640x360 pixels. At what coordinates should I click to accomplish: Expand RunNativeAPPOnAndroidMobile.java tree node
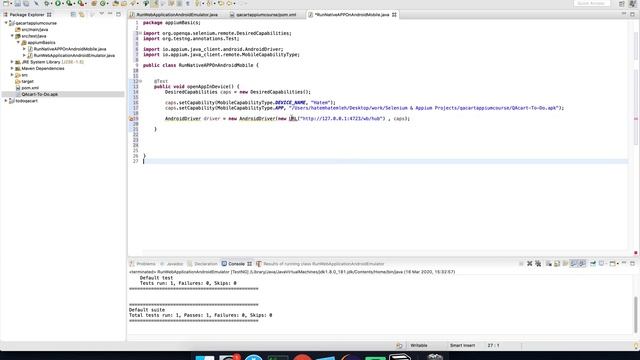(x=24, y=49)
